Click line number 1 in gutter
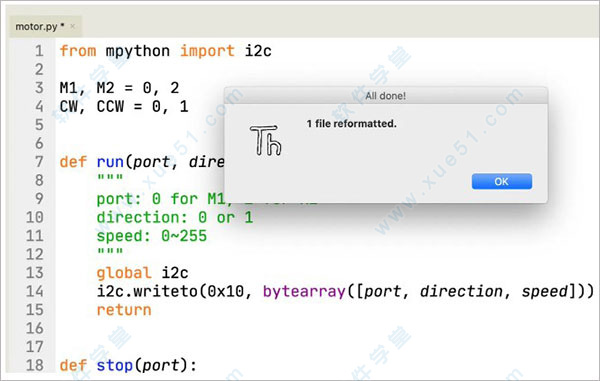 [x=39, y=51]
